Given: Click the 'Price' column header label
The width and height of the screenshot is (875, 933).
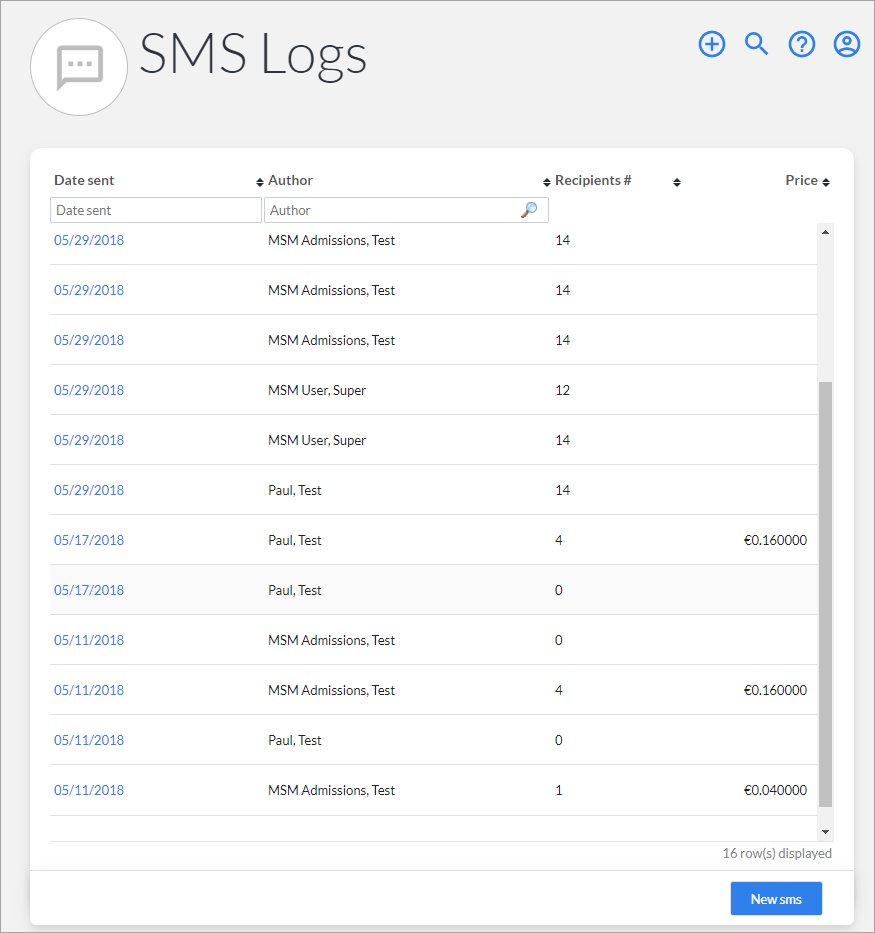Looking at the screenshot, I should point(801,180).
